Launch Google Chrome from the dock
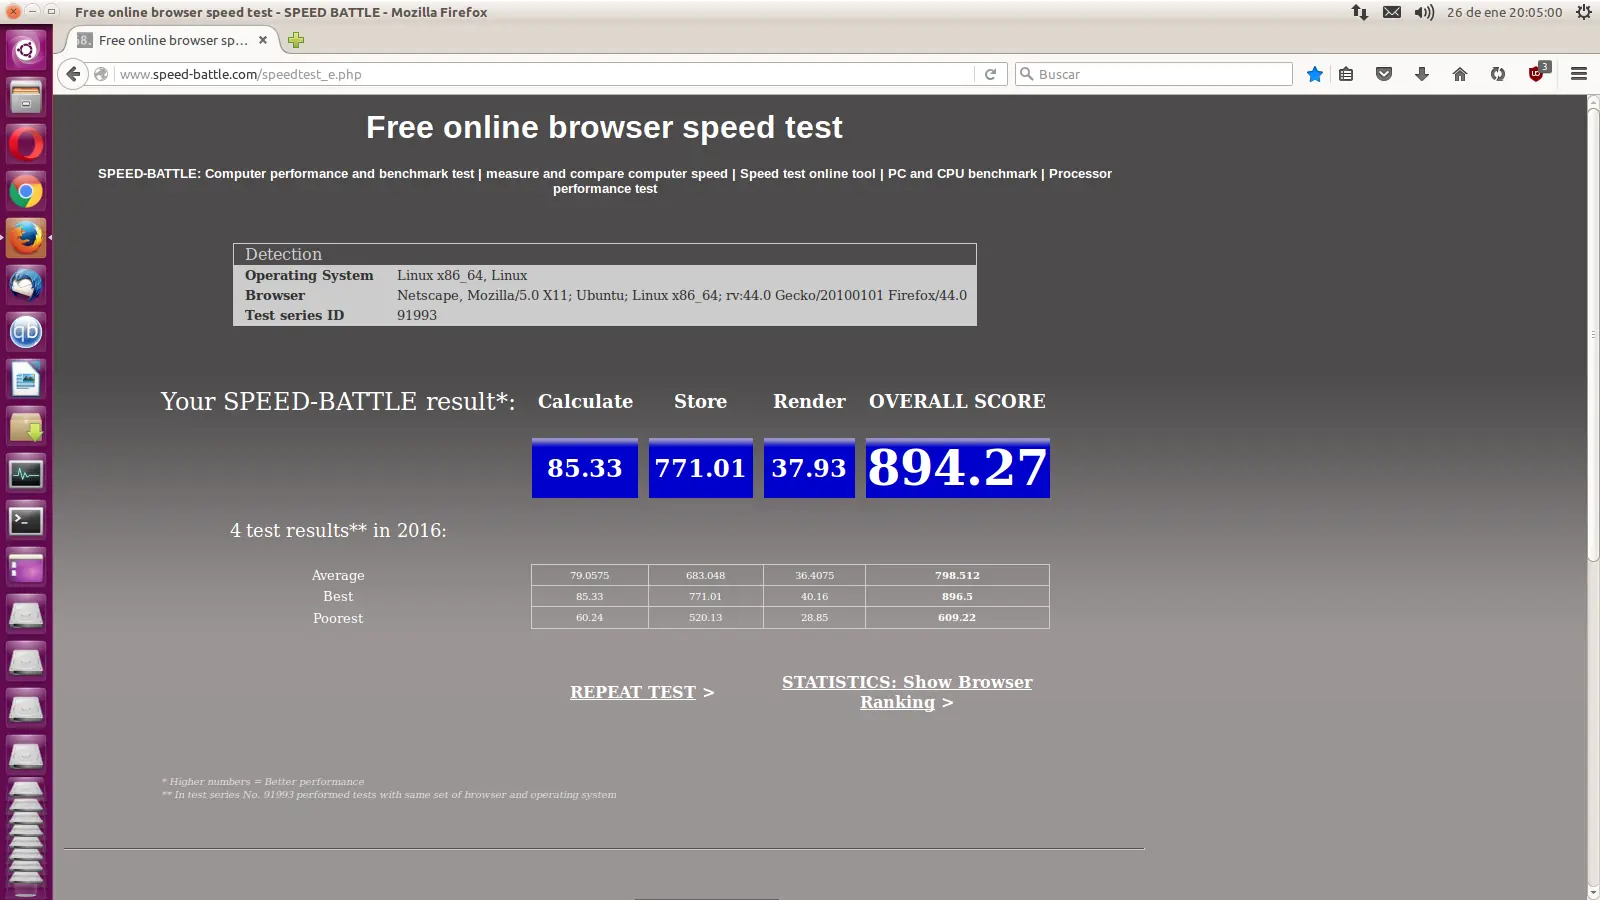Viewport: 1600px width, 900px height. tap(25, 191)
